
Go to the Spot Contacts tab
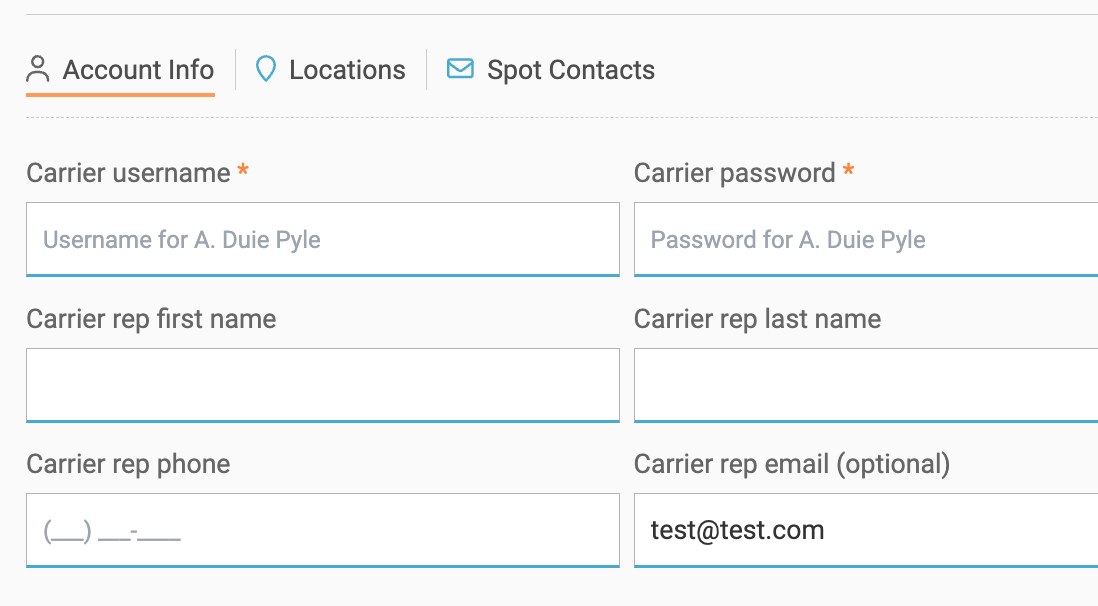(570, 70)
